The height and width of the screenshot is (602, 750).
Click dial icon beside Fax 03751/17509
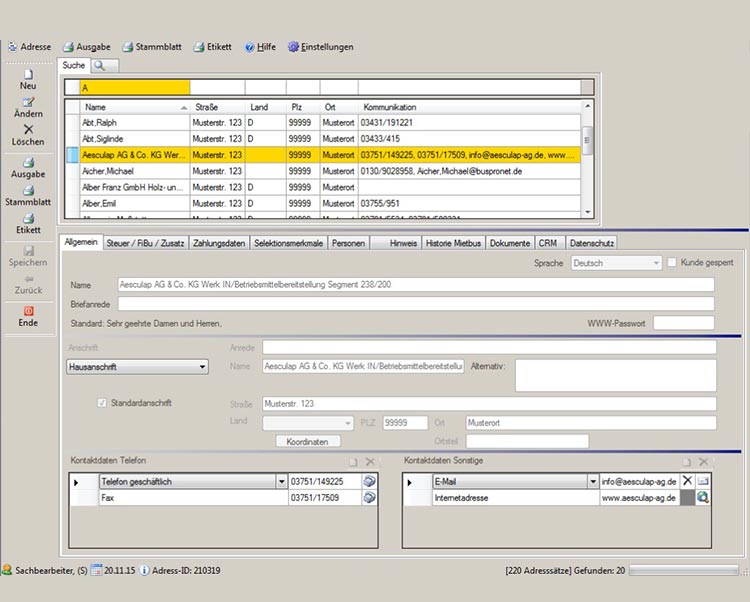(x=369, y=498)
